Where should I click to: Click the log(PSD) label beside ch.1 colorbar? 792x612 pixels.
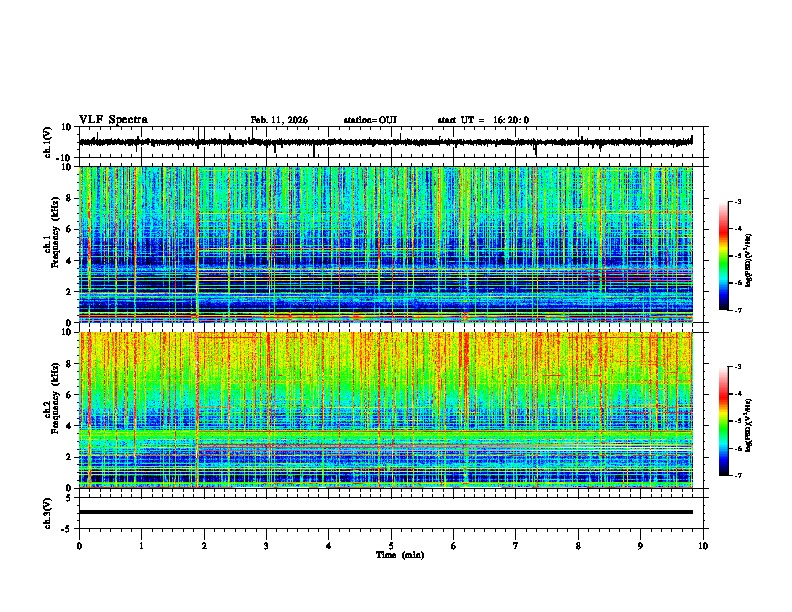click(748, 260)
